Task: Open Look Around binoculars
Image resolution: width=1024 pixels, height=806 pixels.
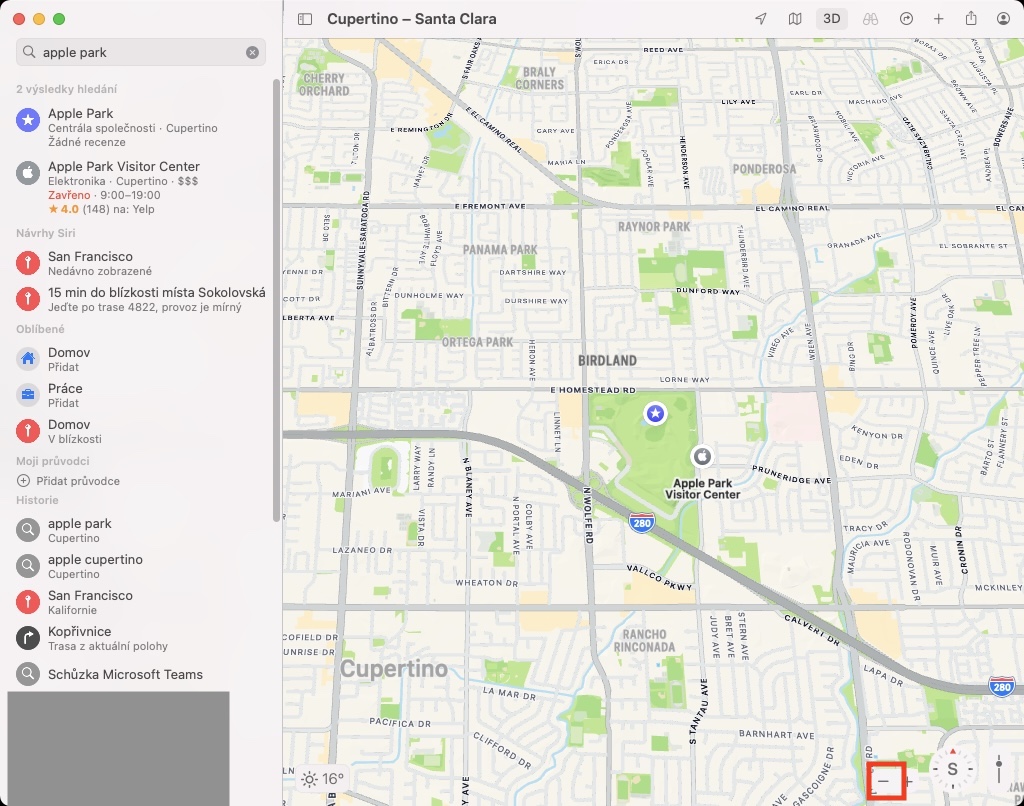Action: (870, 19)
